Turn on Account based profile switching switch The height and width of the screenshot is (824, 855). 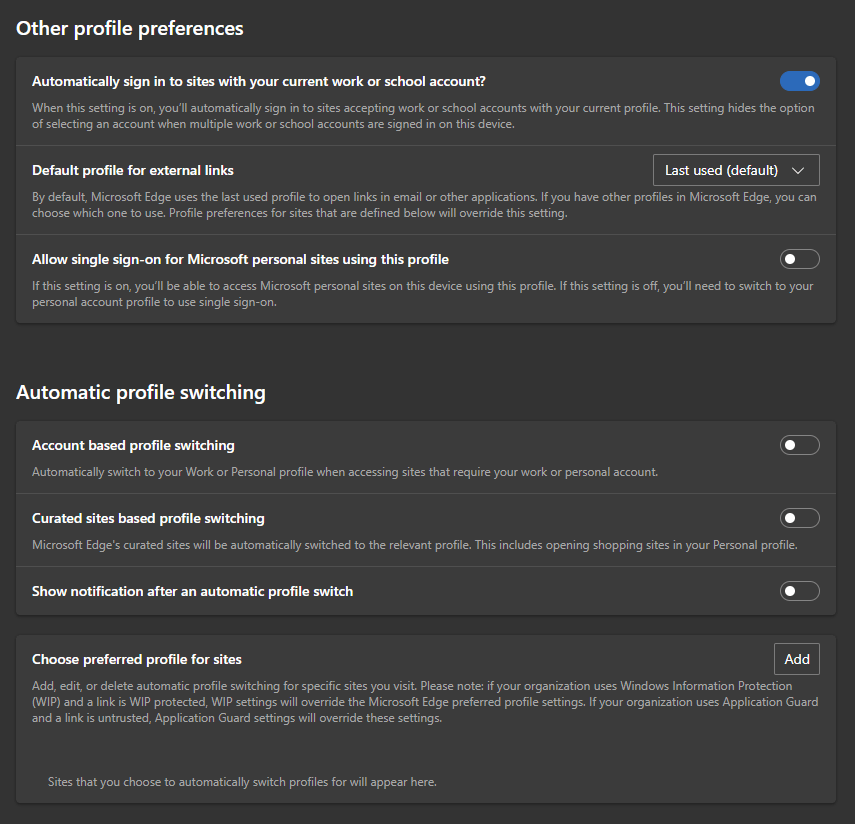(799, 445)
